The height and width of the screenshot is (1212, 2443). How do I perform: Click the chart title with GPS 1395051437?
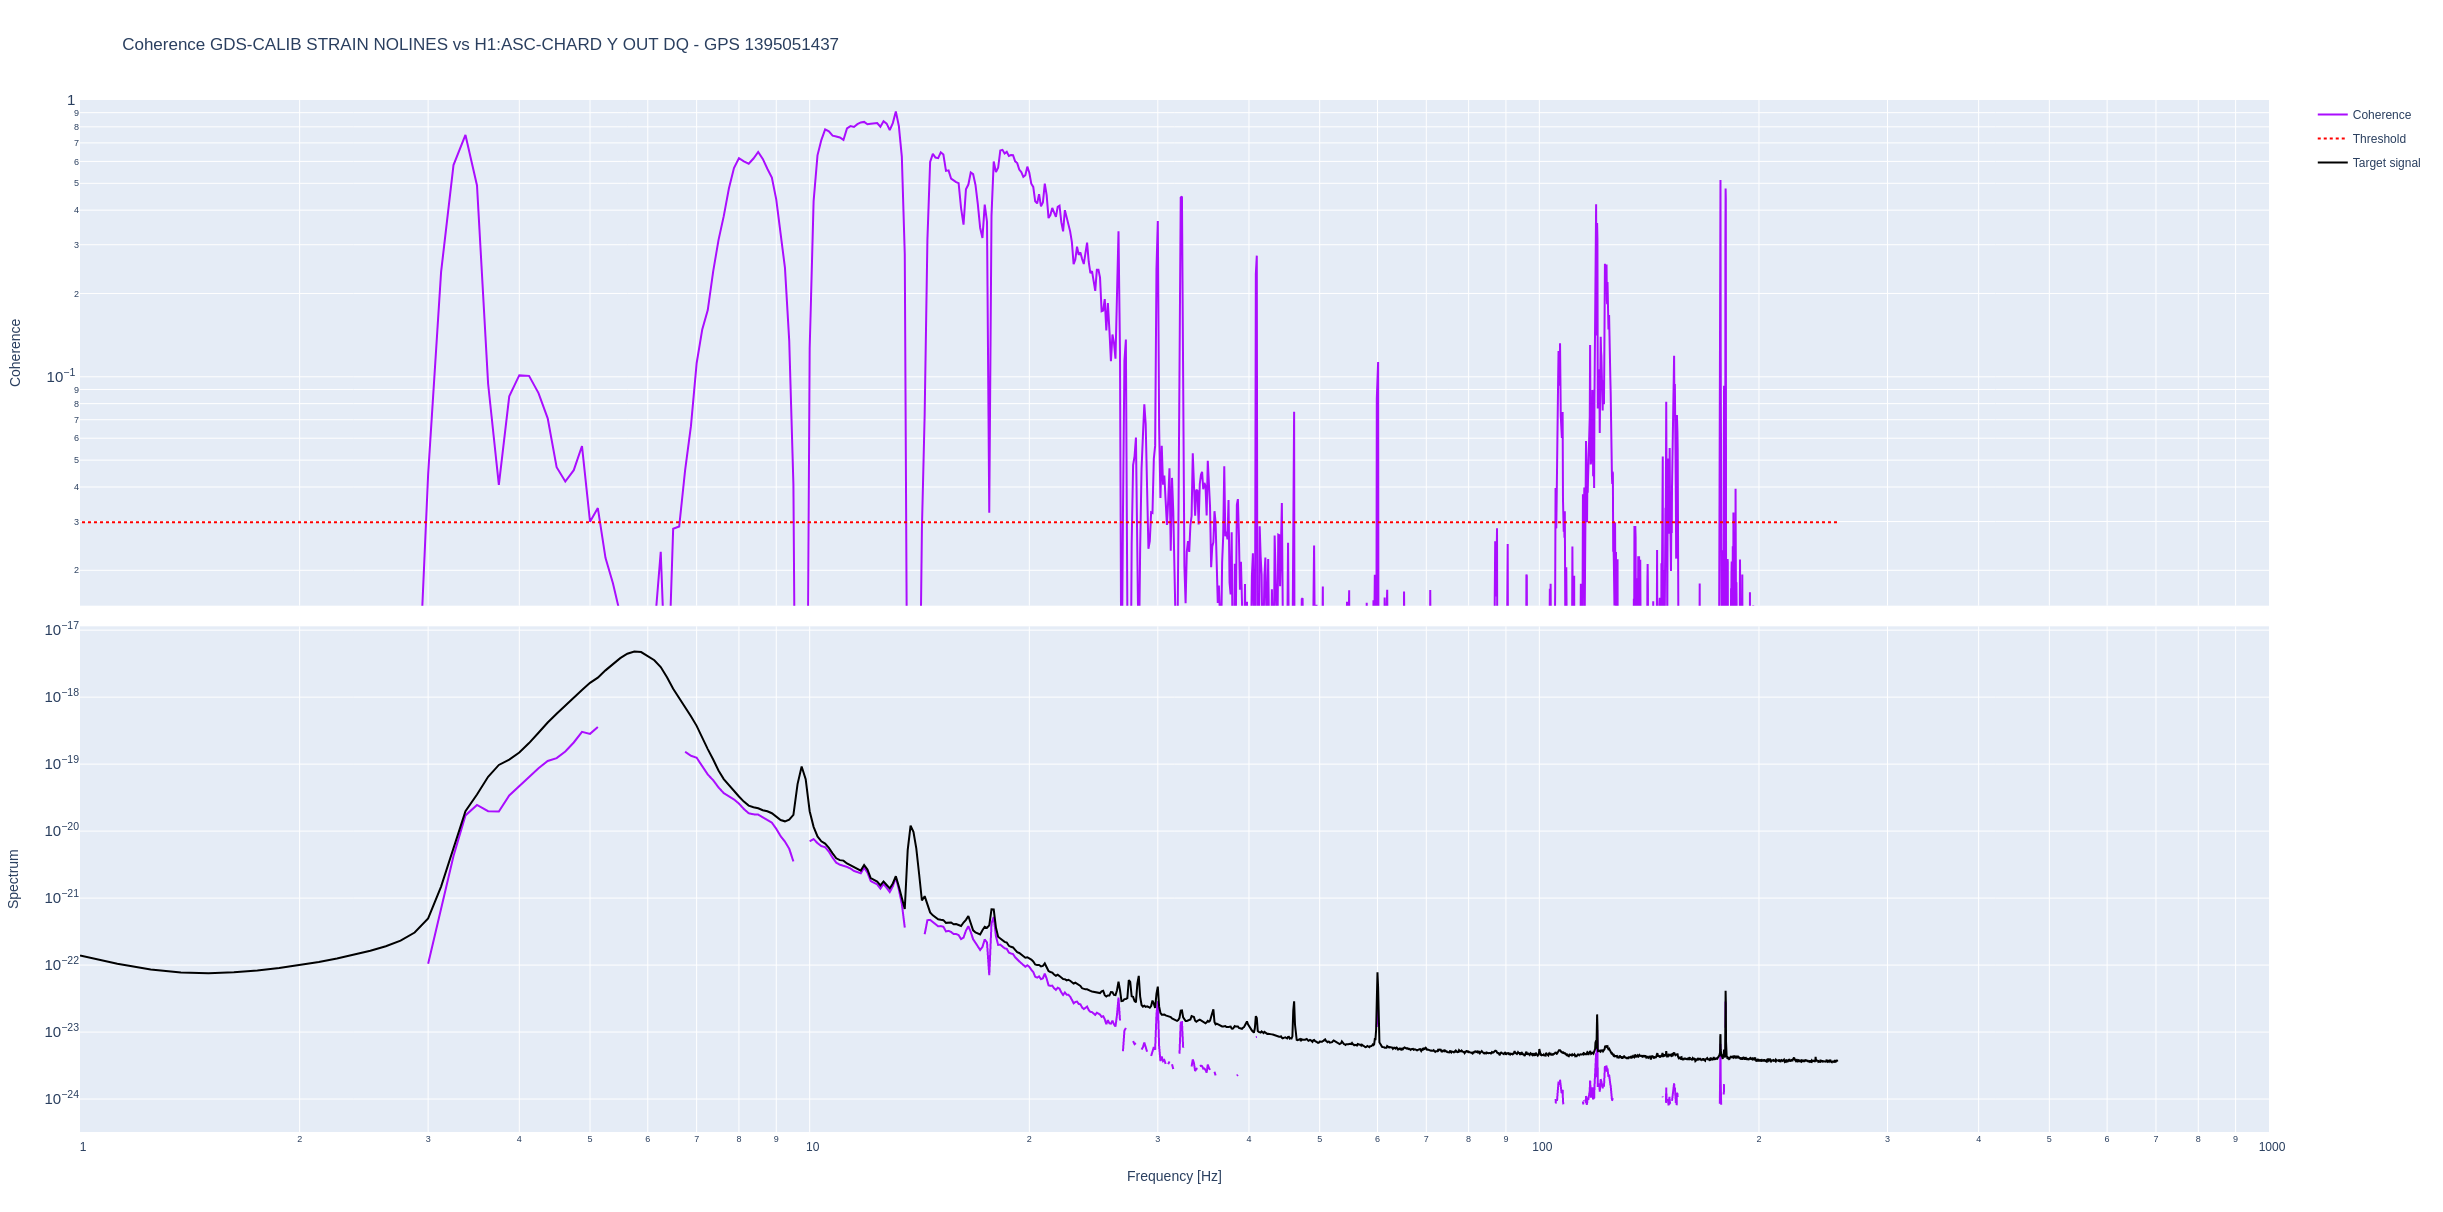click(x=480, y=44)
